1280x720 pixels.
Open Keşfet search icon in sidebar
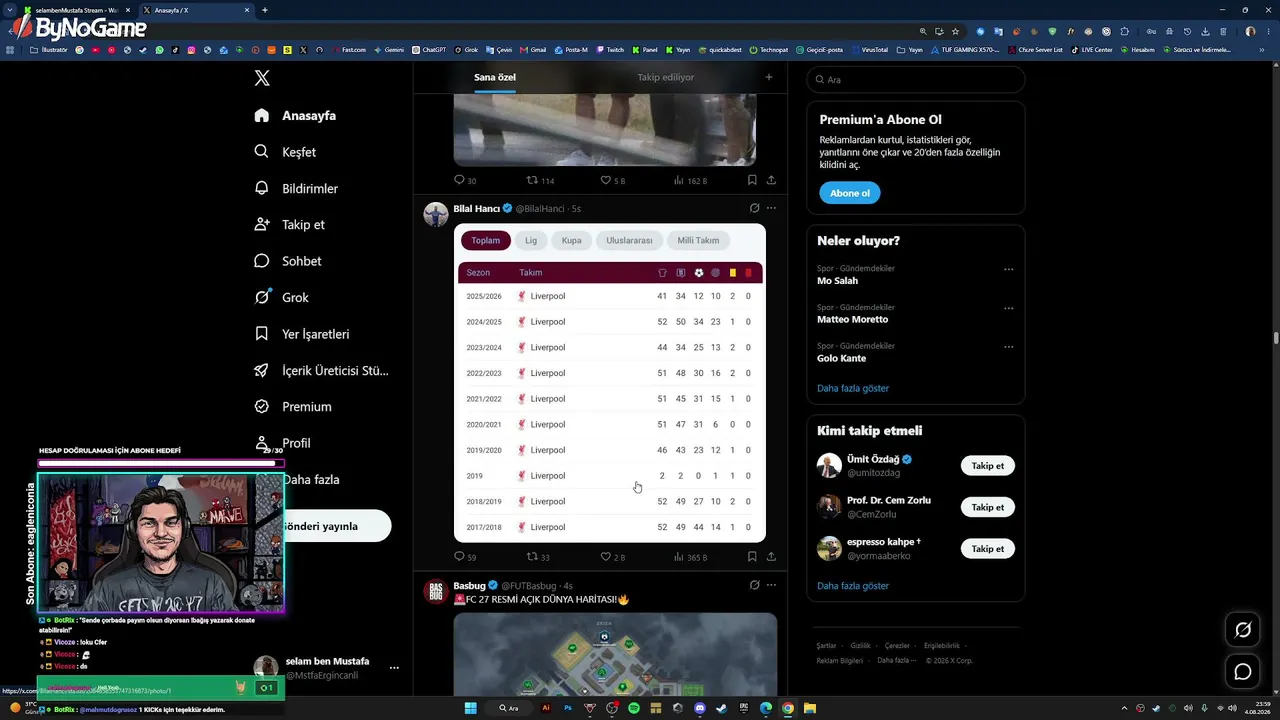tap(262, 152)
